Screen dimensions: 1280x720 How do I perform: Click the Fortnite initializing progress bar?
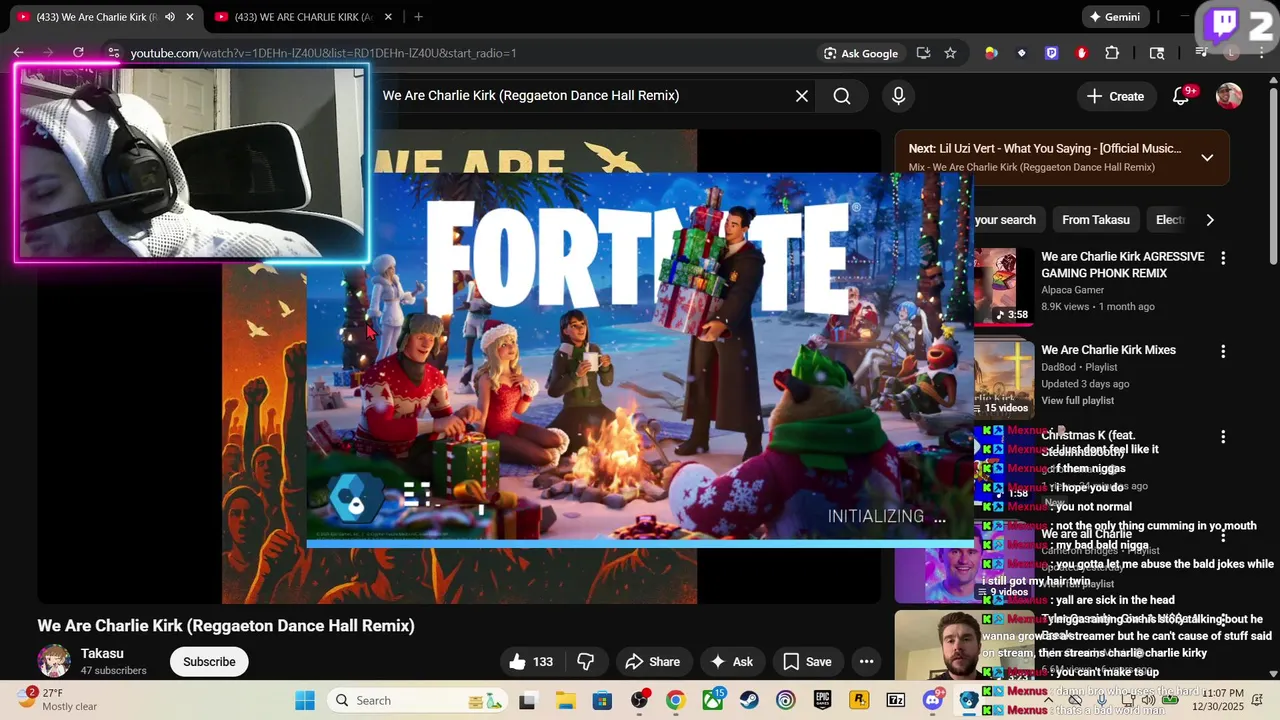640,543
